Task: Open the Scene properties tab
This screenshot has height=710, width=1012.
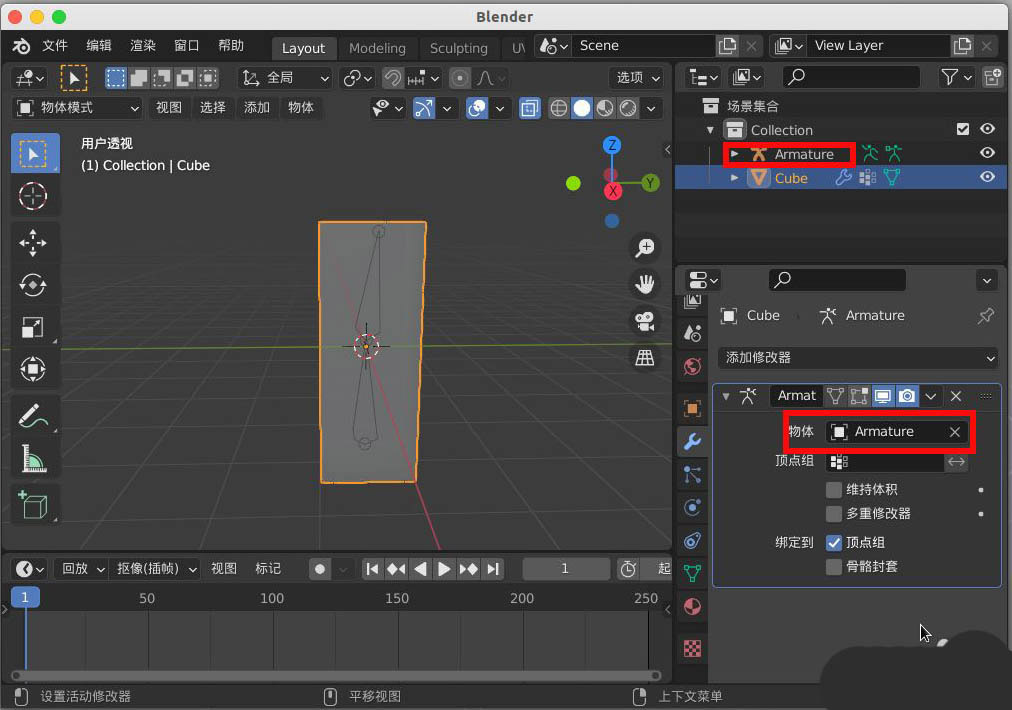Action: (x=692, y=333)
